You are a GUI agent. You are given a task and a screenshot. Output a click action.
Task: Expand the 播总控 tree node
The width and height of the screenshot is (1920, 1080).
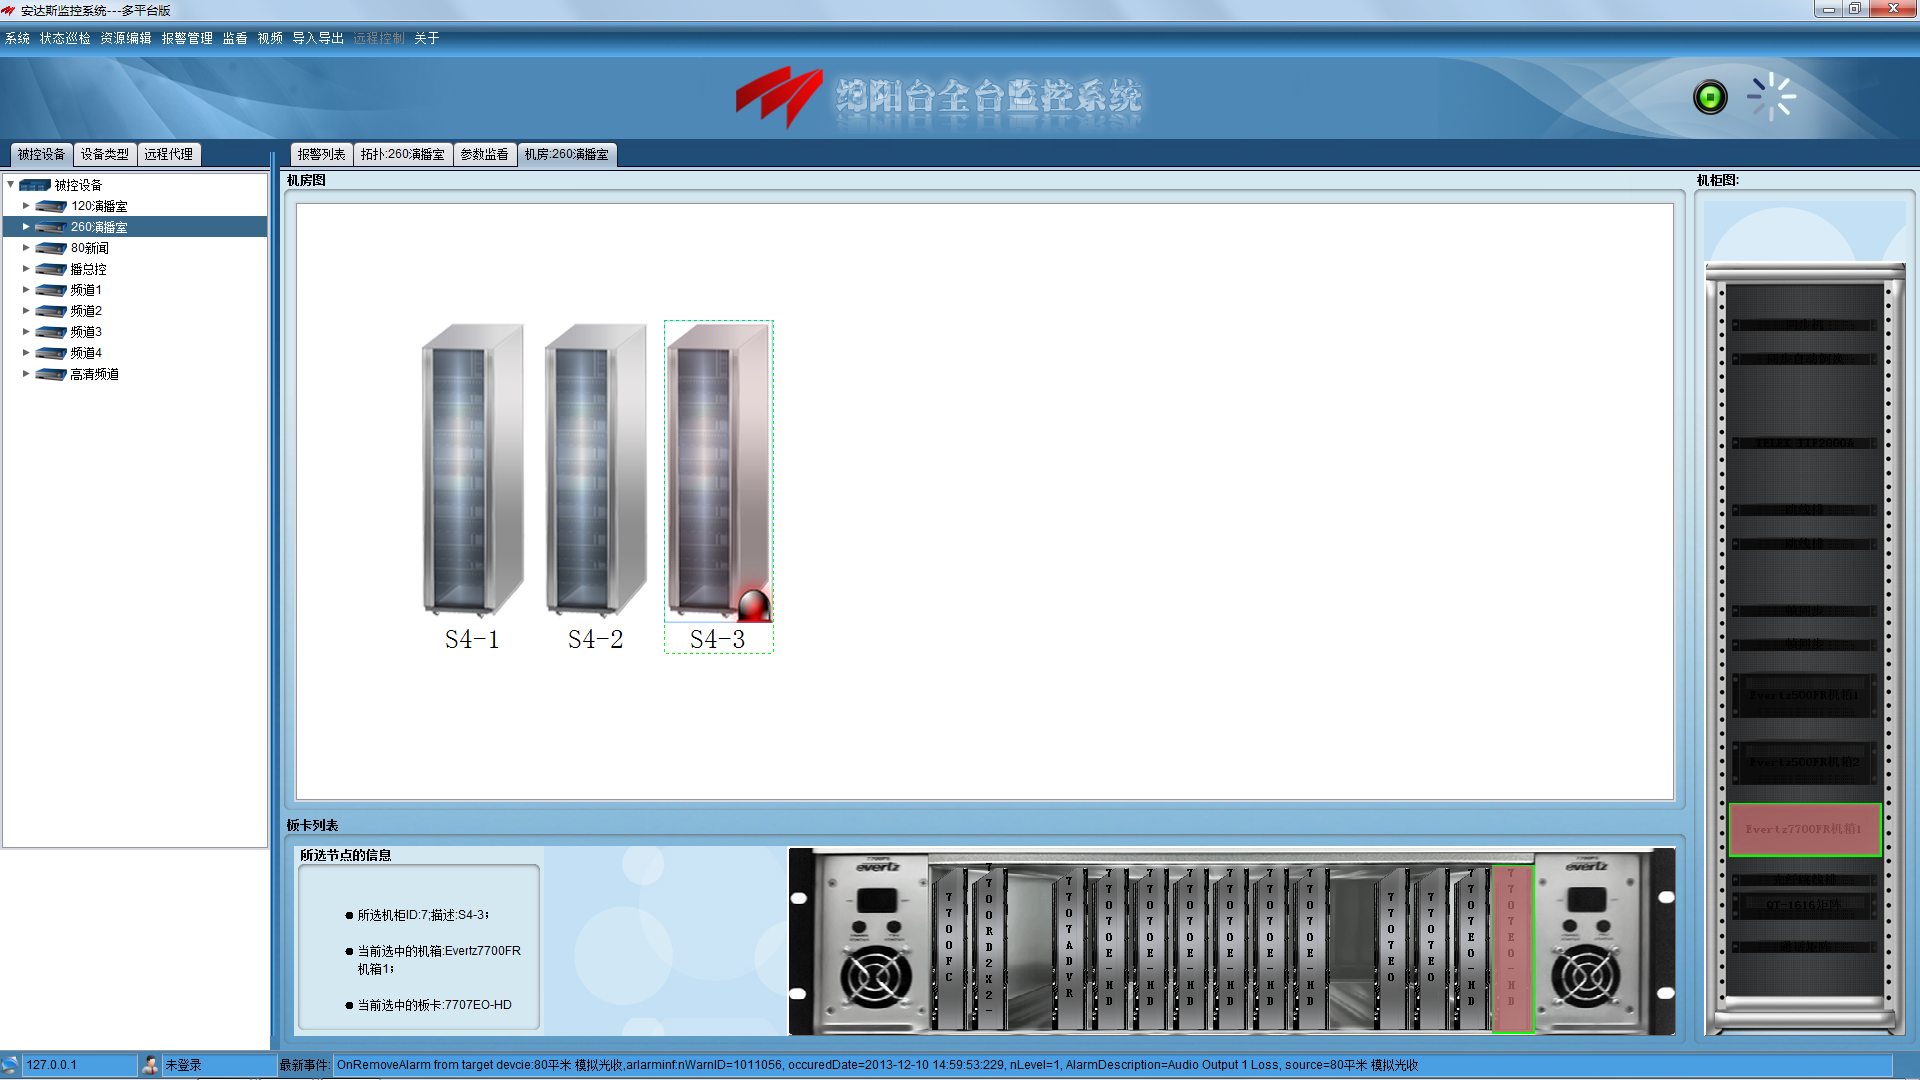26,269
